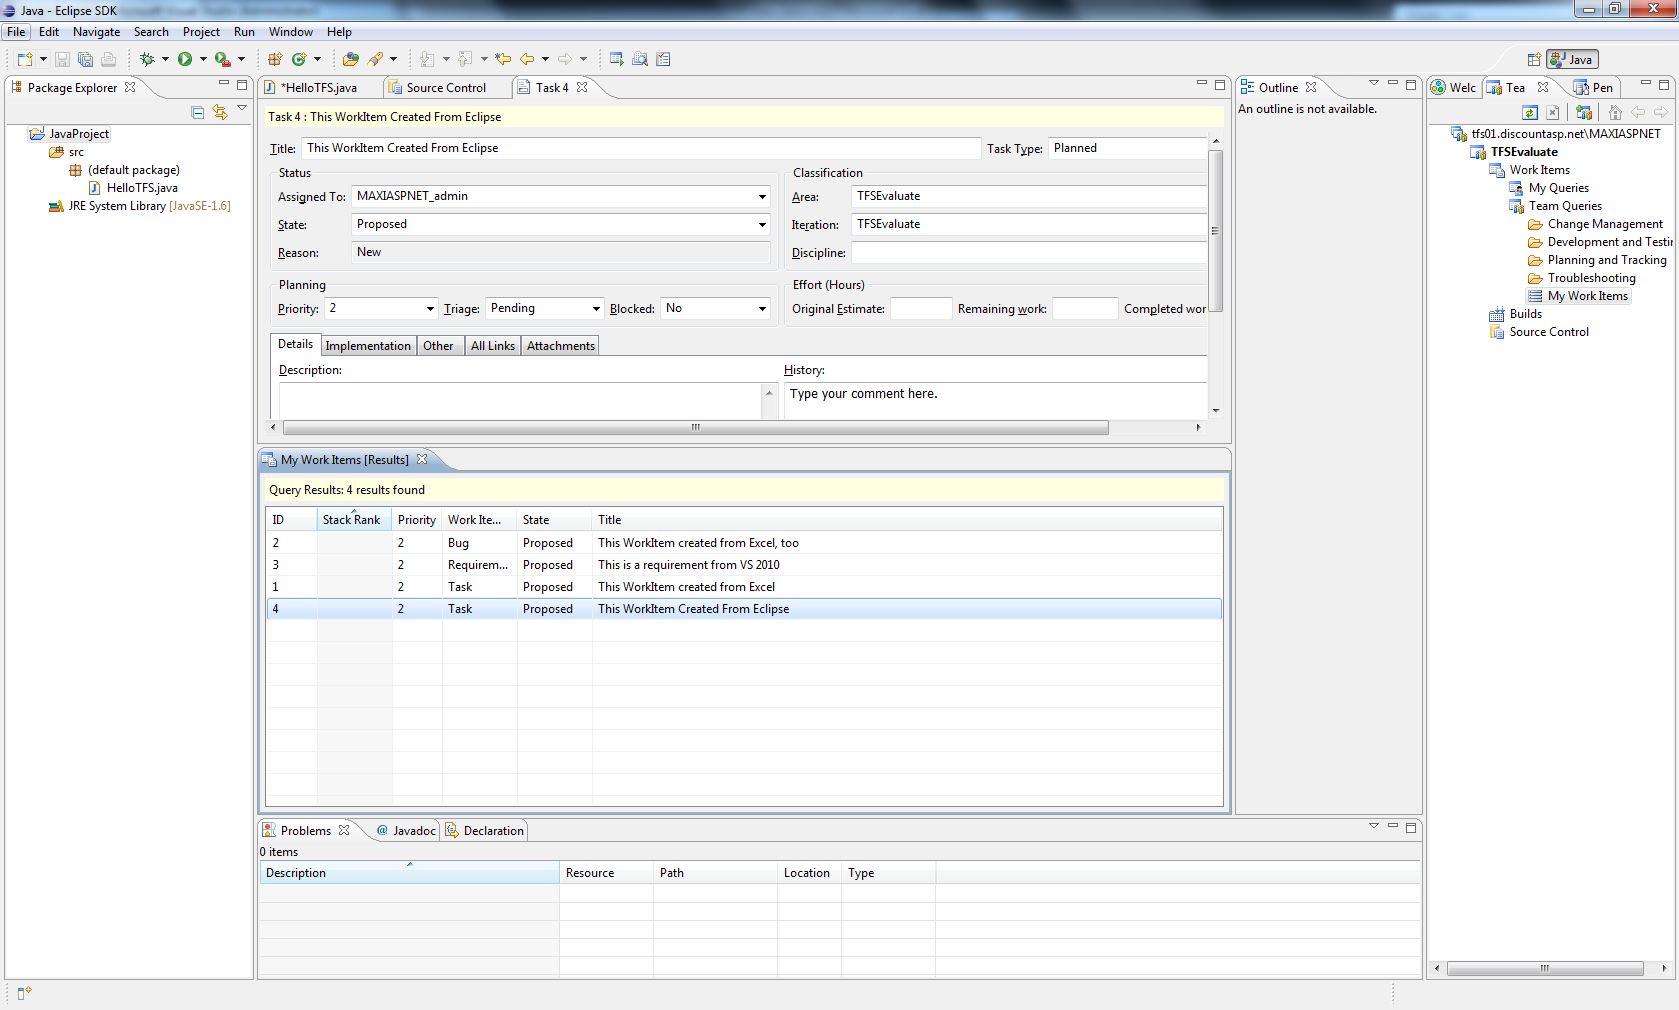
Task: Click the grayed-out X icon in Team Explorer toolbar
Action: (x=1553, y=112)
